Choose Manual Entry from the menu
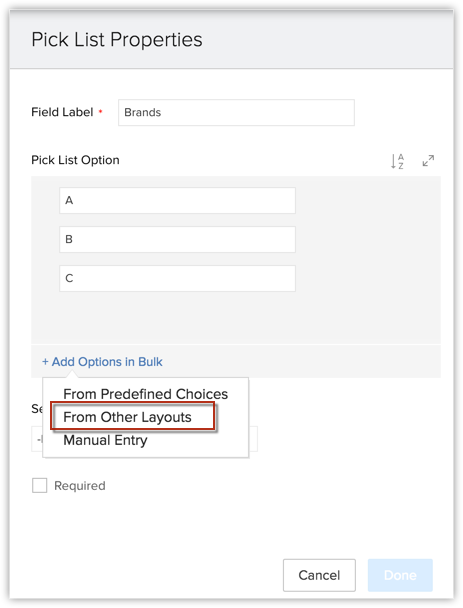The width and height of the screenshot is (463, 608). [x=105, y=440]
